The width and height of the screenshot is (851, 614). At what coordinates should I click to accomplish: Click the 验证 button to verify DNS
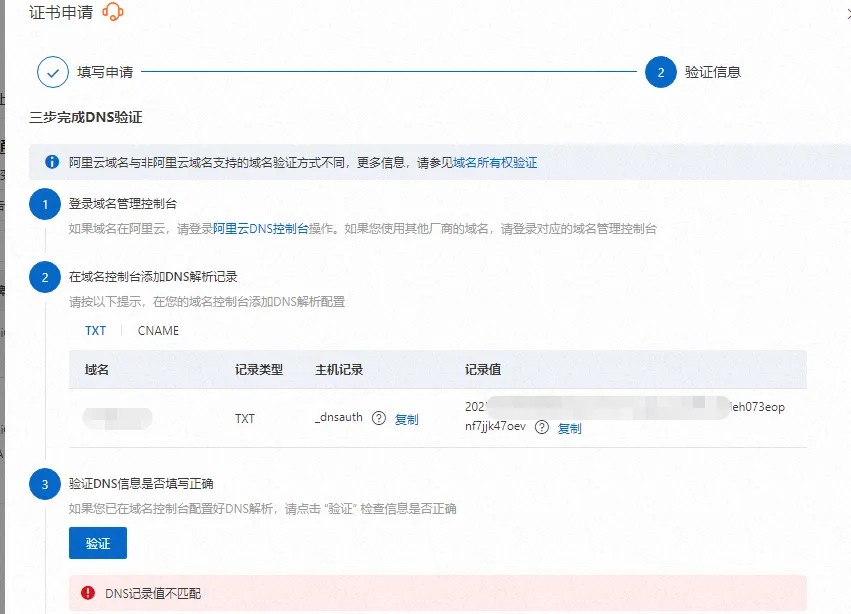coord(97,543)
